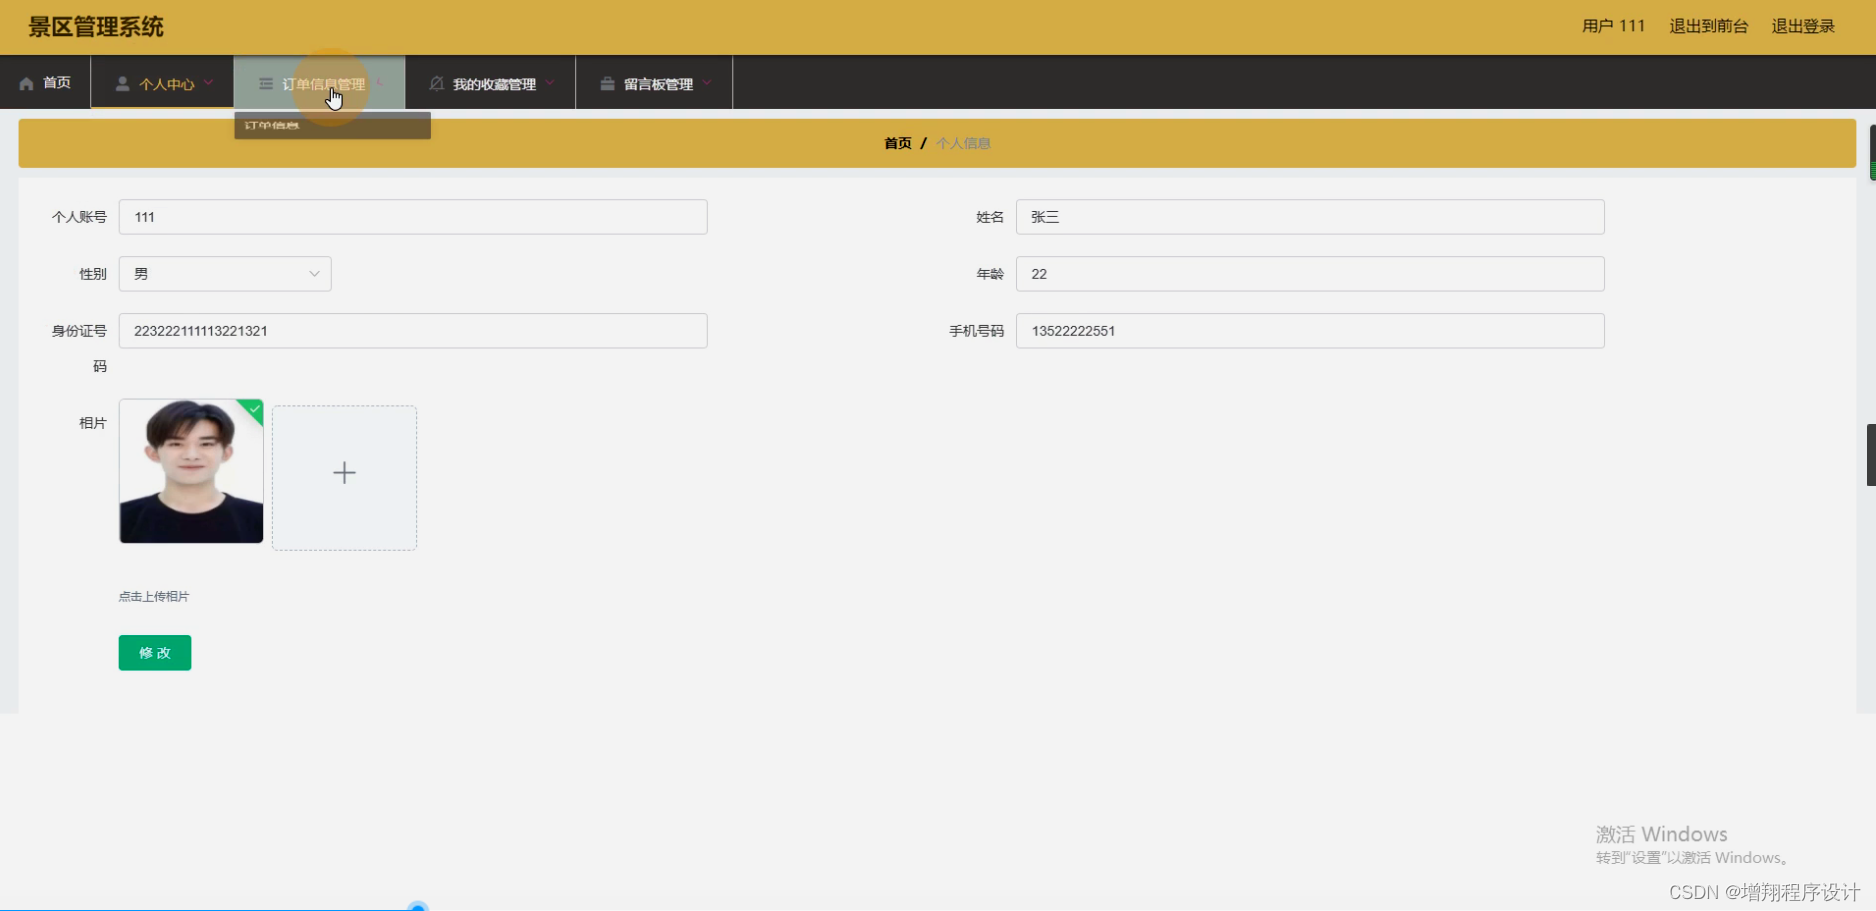Open the 我的收藏管理 menu

[490, 83]
